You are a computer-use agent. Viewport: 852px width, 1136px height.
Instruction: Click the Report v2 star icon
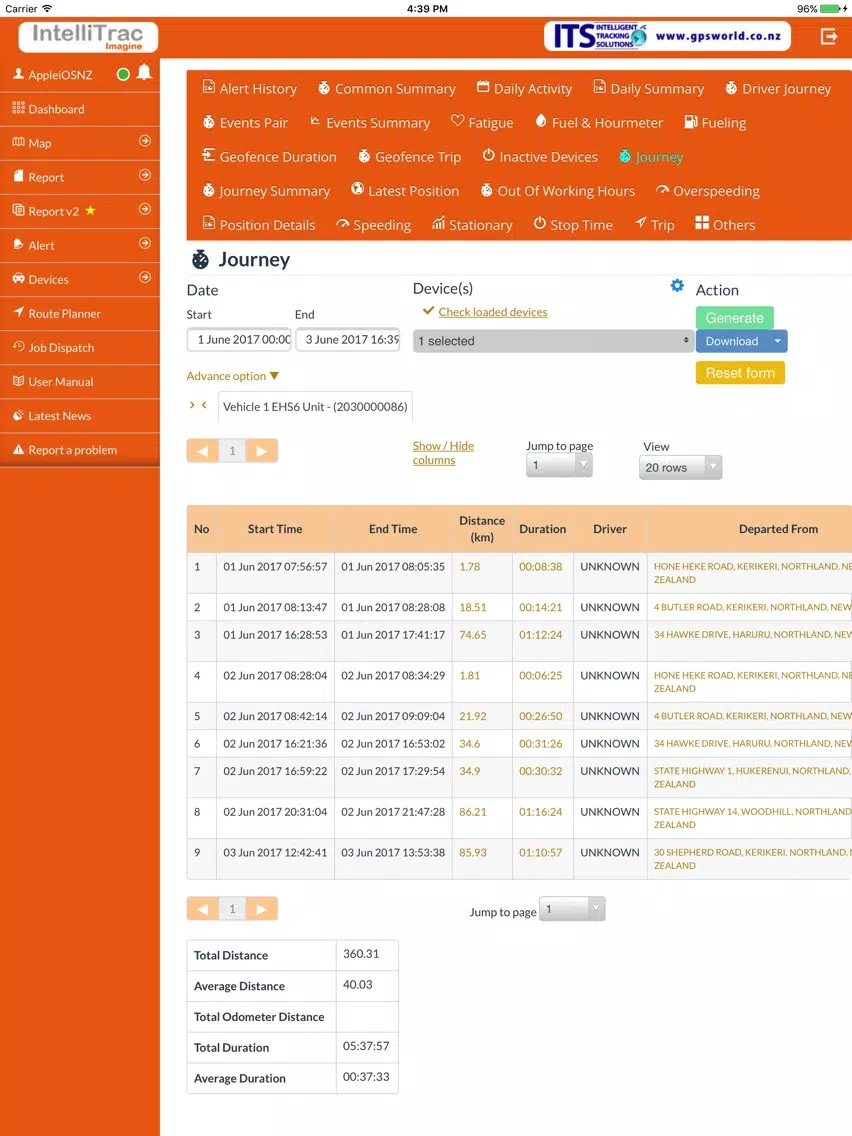(x=90, y=210)
